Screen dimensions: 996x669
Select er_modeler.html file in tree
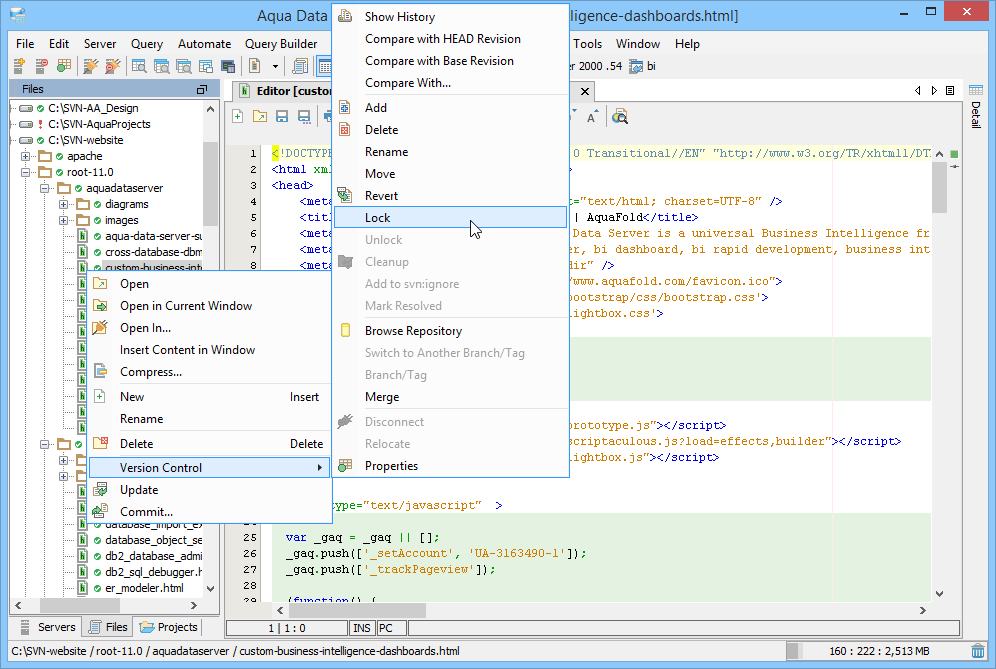coord(144,588)
